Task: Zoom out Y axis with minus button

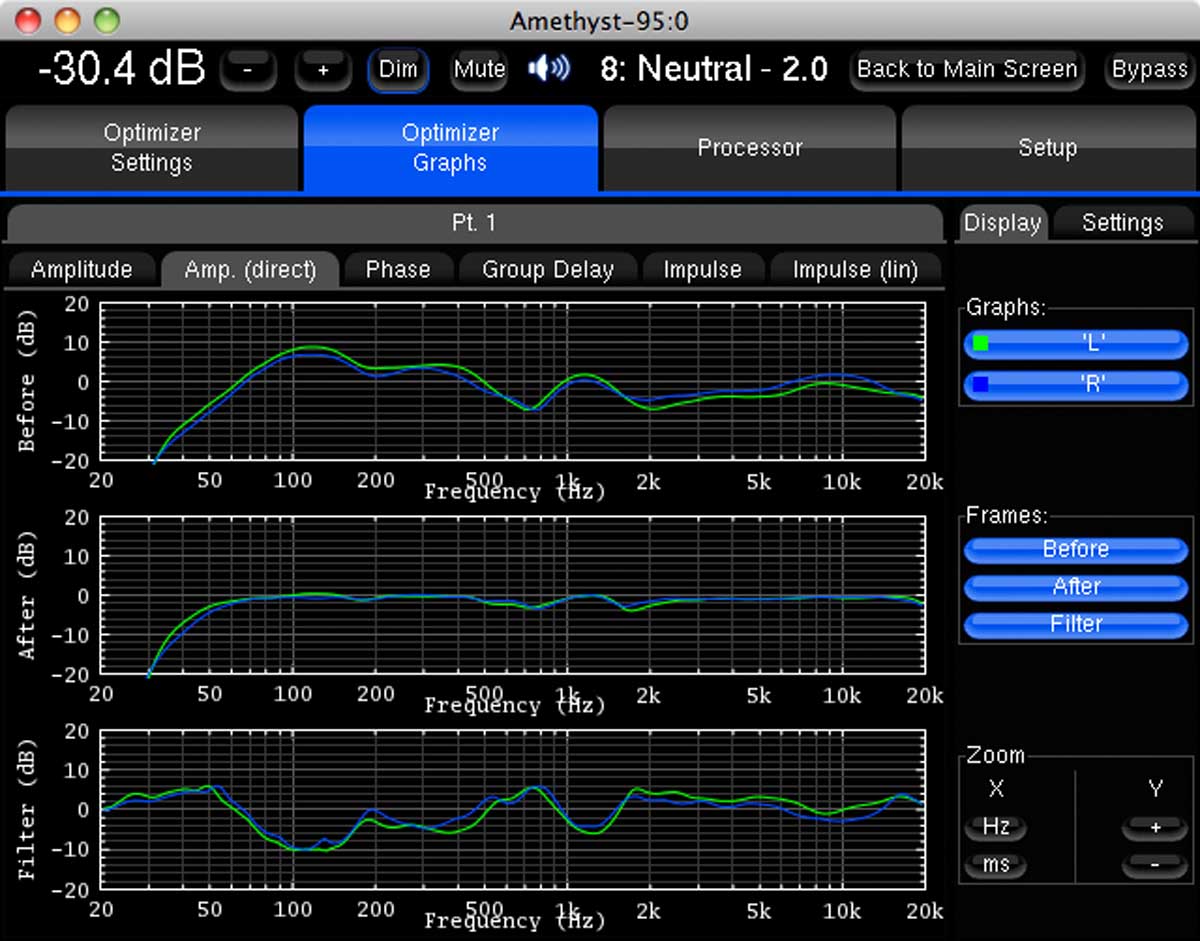Action: 1154,865
